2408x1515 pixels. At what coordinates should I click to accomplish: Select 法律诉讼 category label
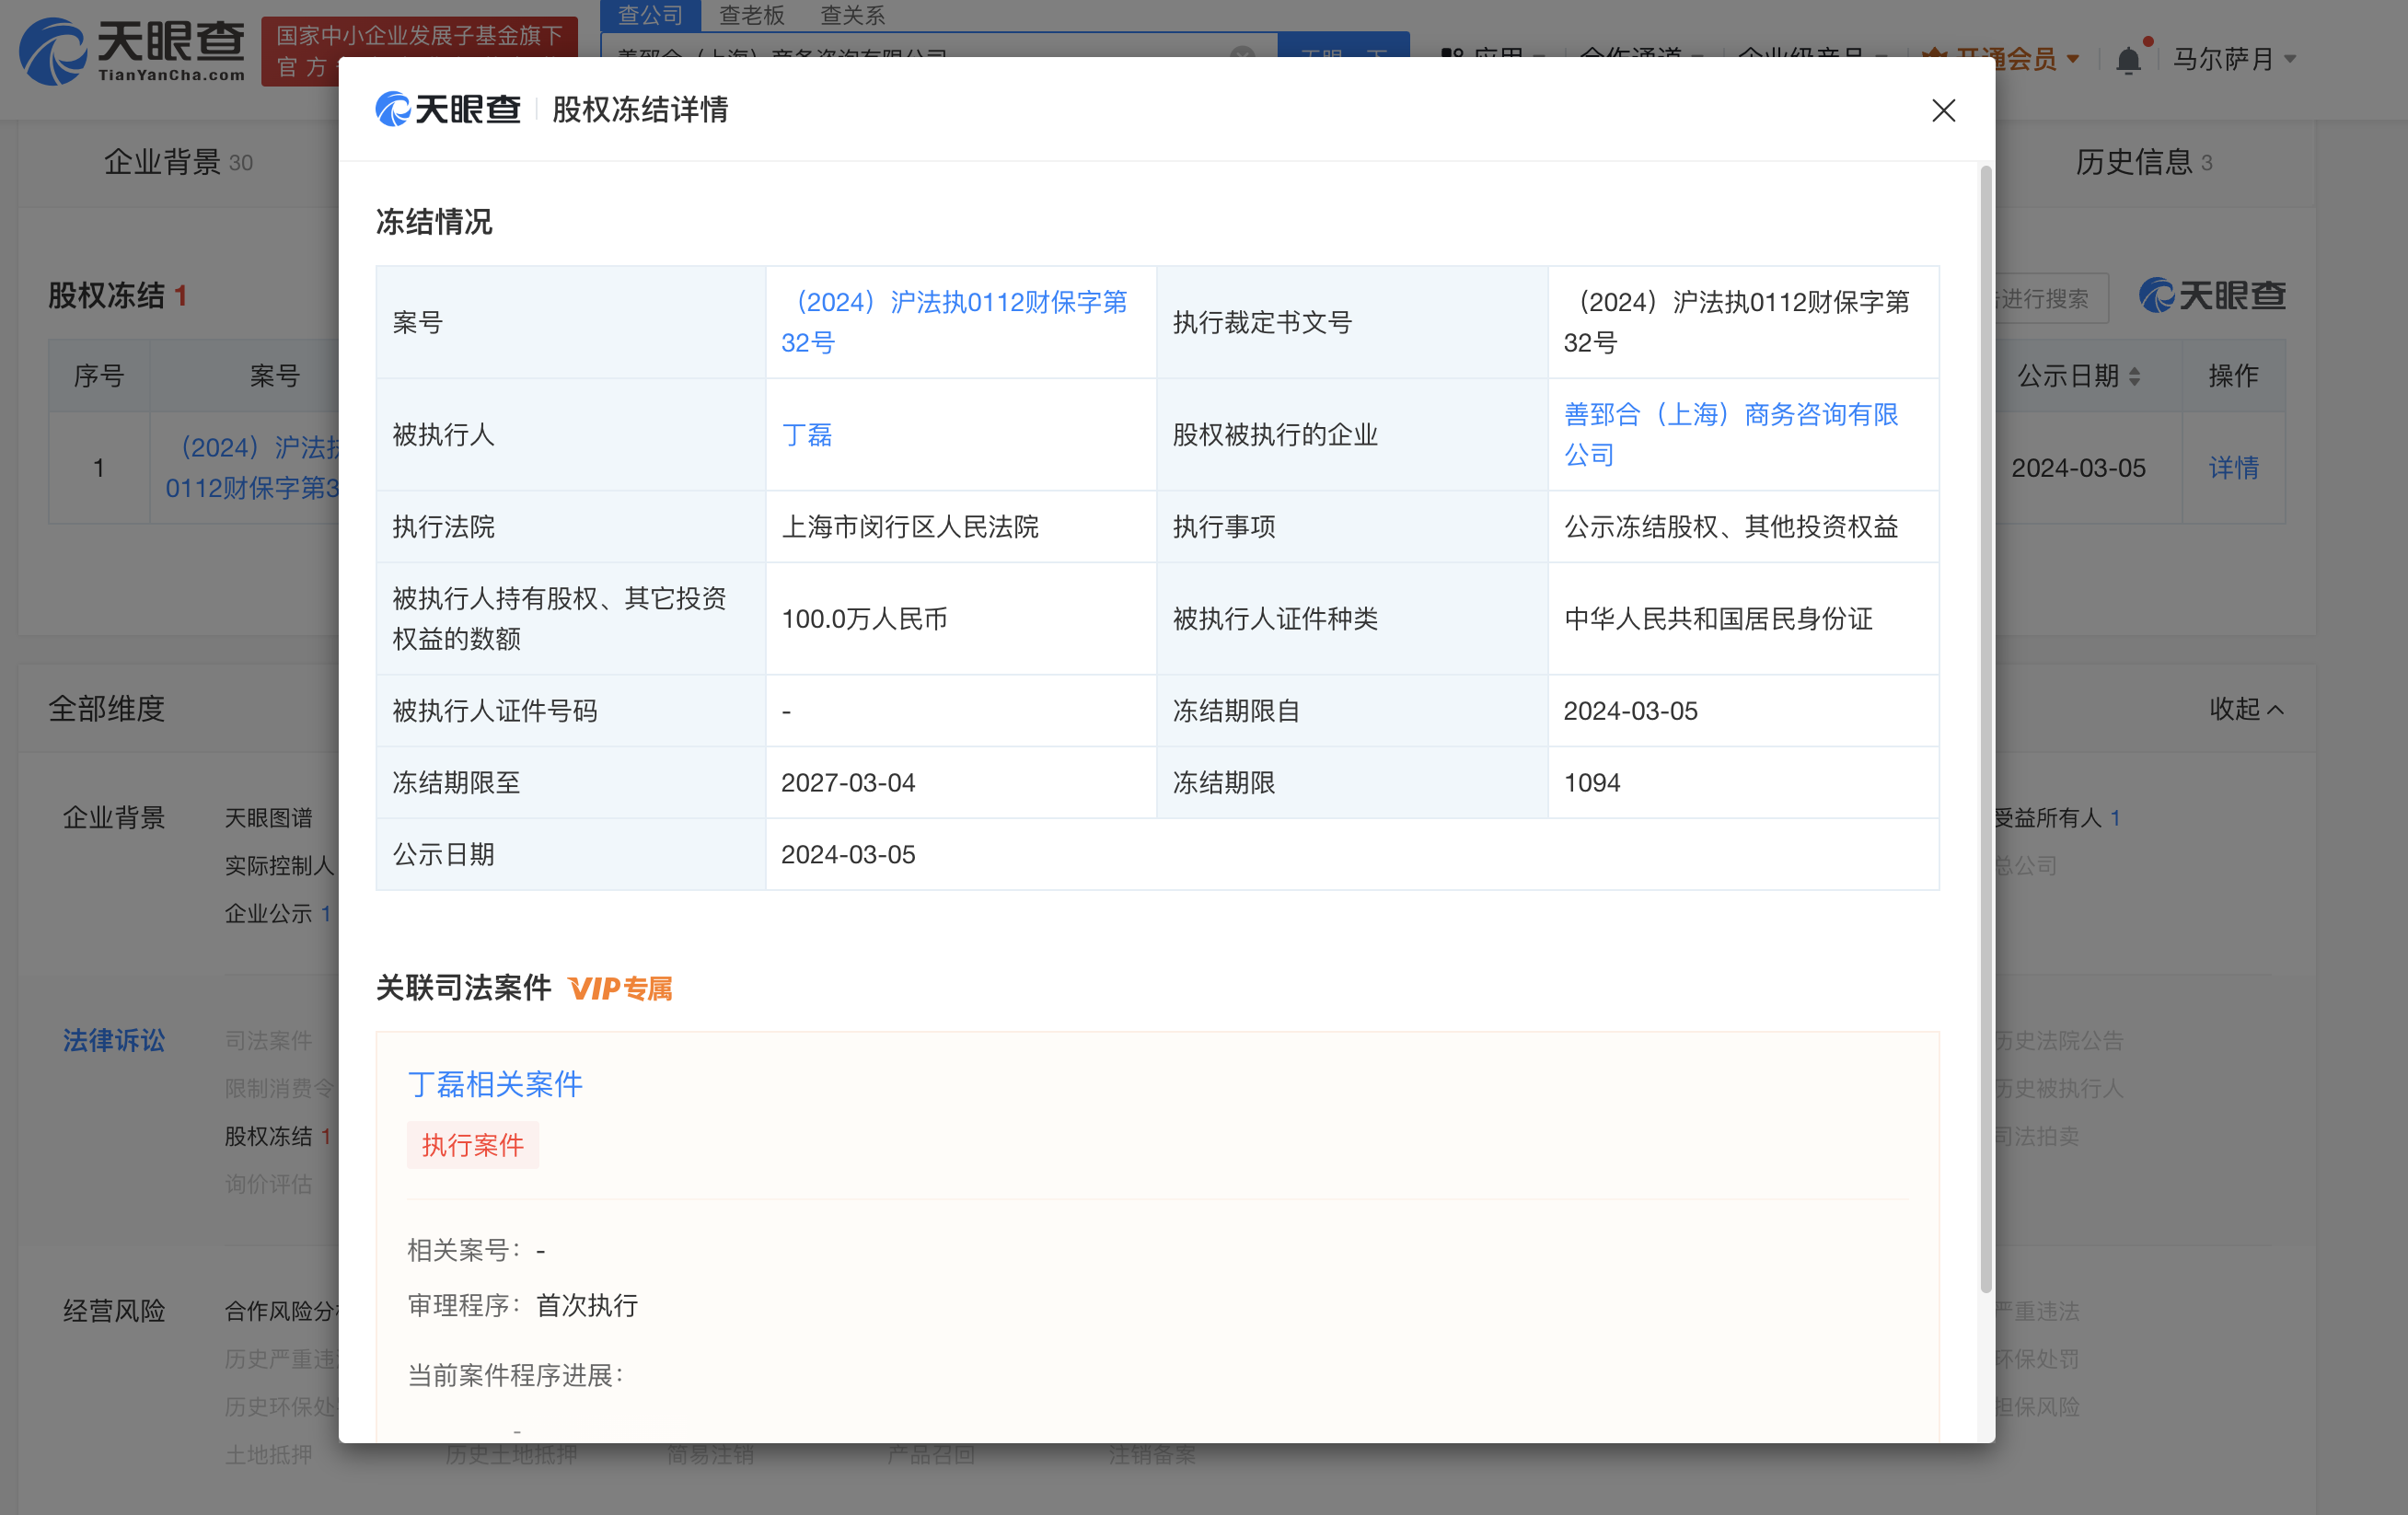coord(114,1040)
